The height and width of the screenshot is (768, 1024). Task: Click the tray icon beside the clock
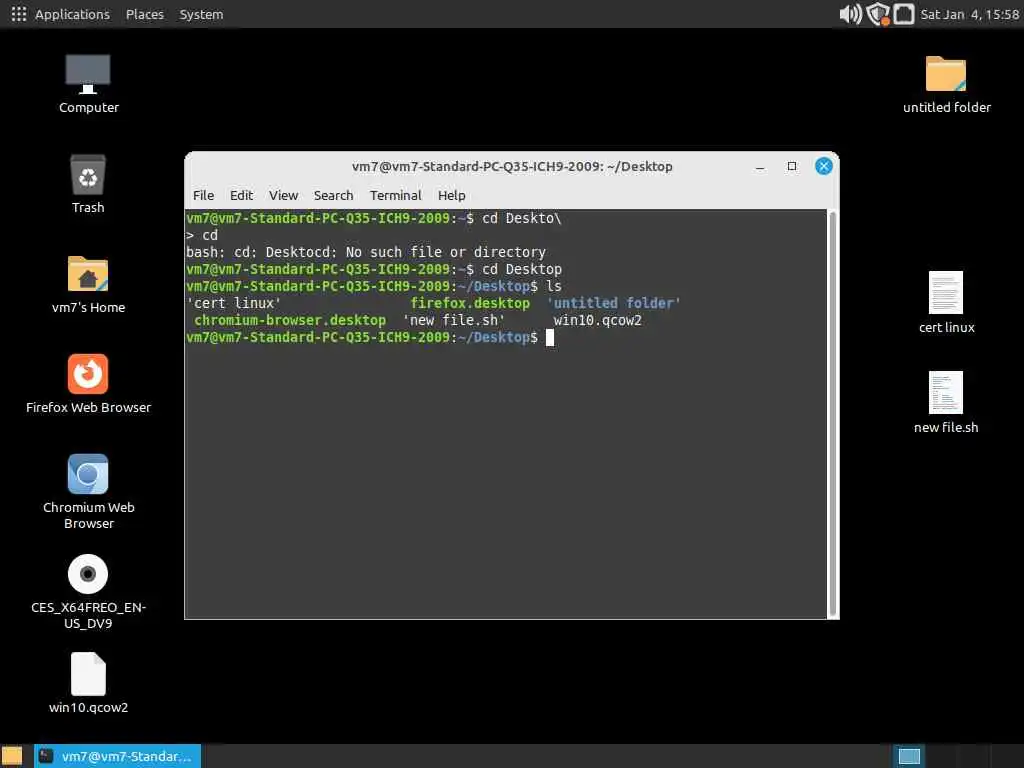coord(904,14)
